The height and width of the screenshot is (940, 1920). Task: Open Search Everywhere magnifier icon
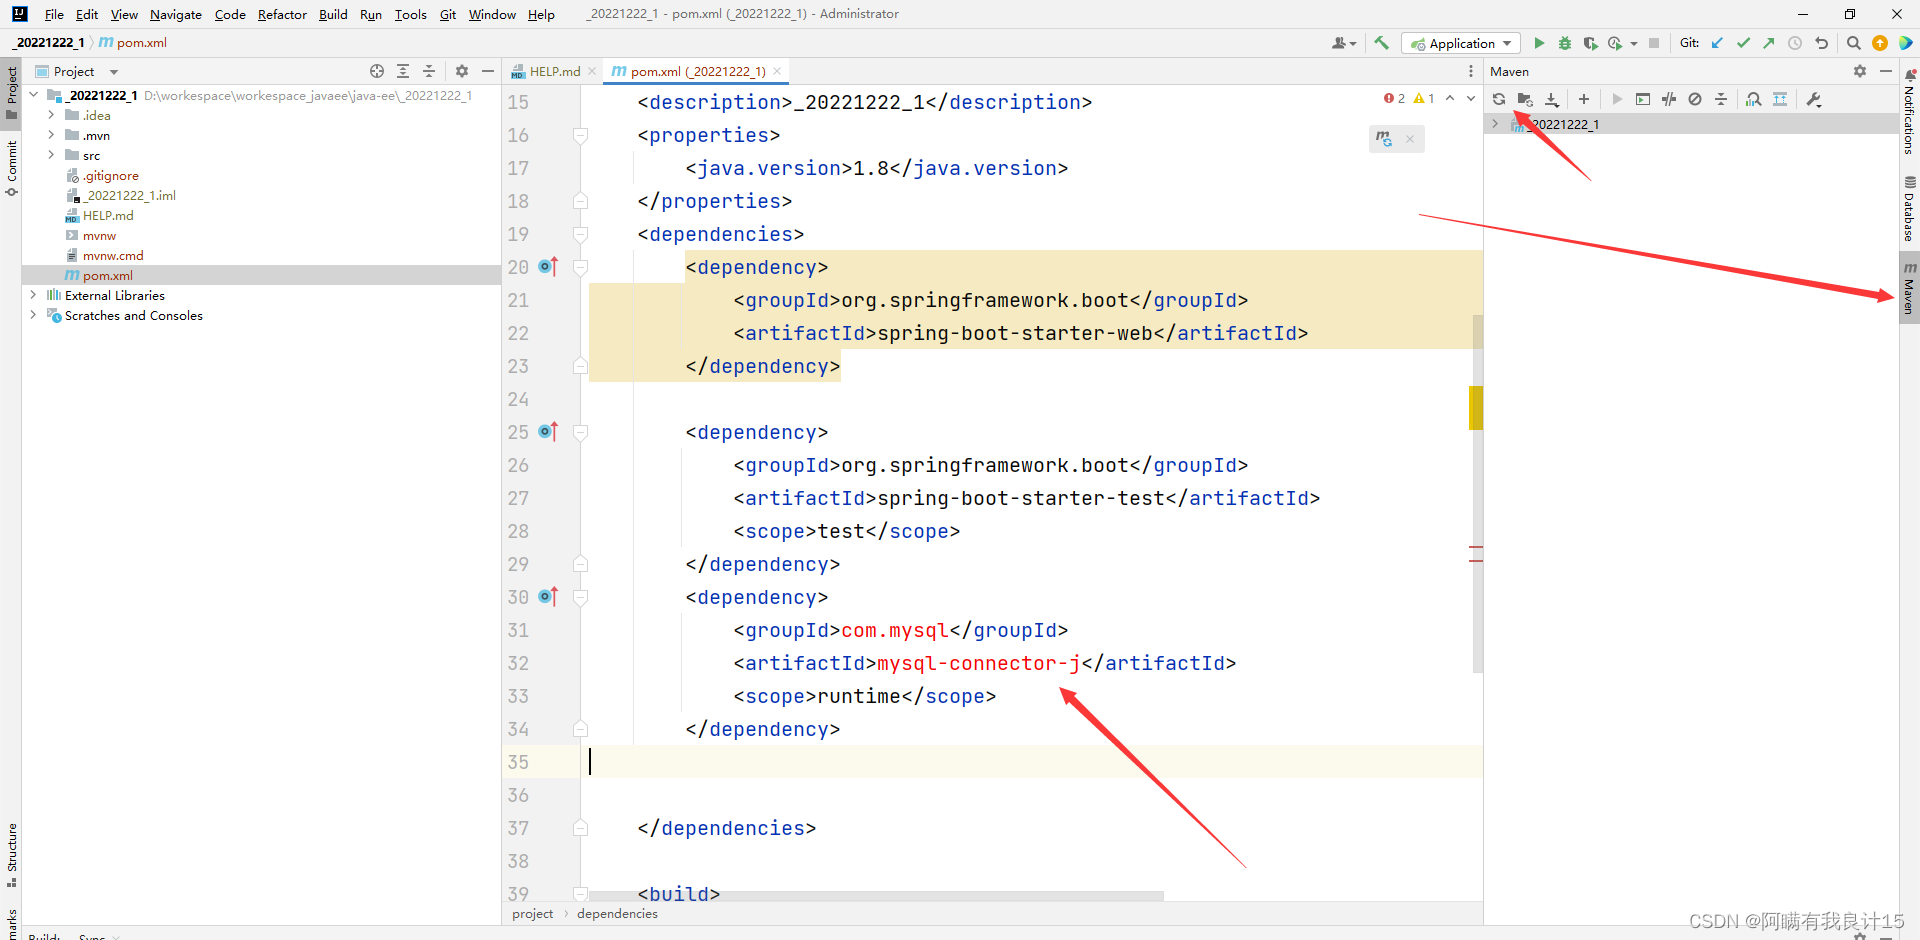tap(1853, 43)
